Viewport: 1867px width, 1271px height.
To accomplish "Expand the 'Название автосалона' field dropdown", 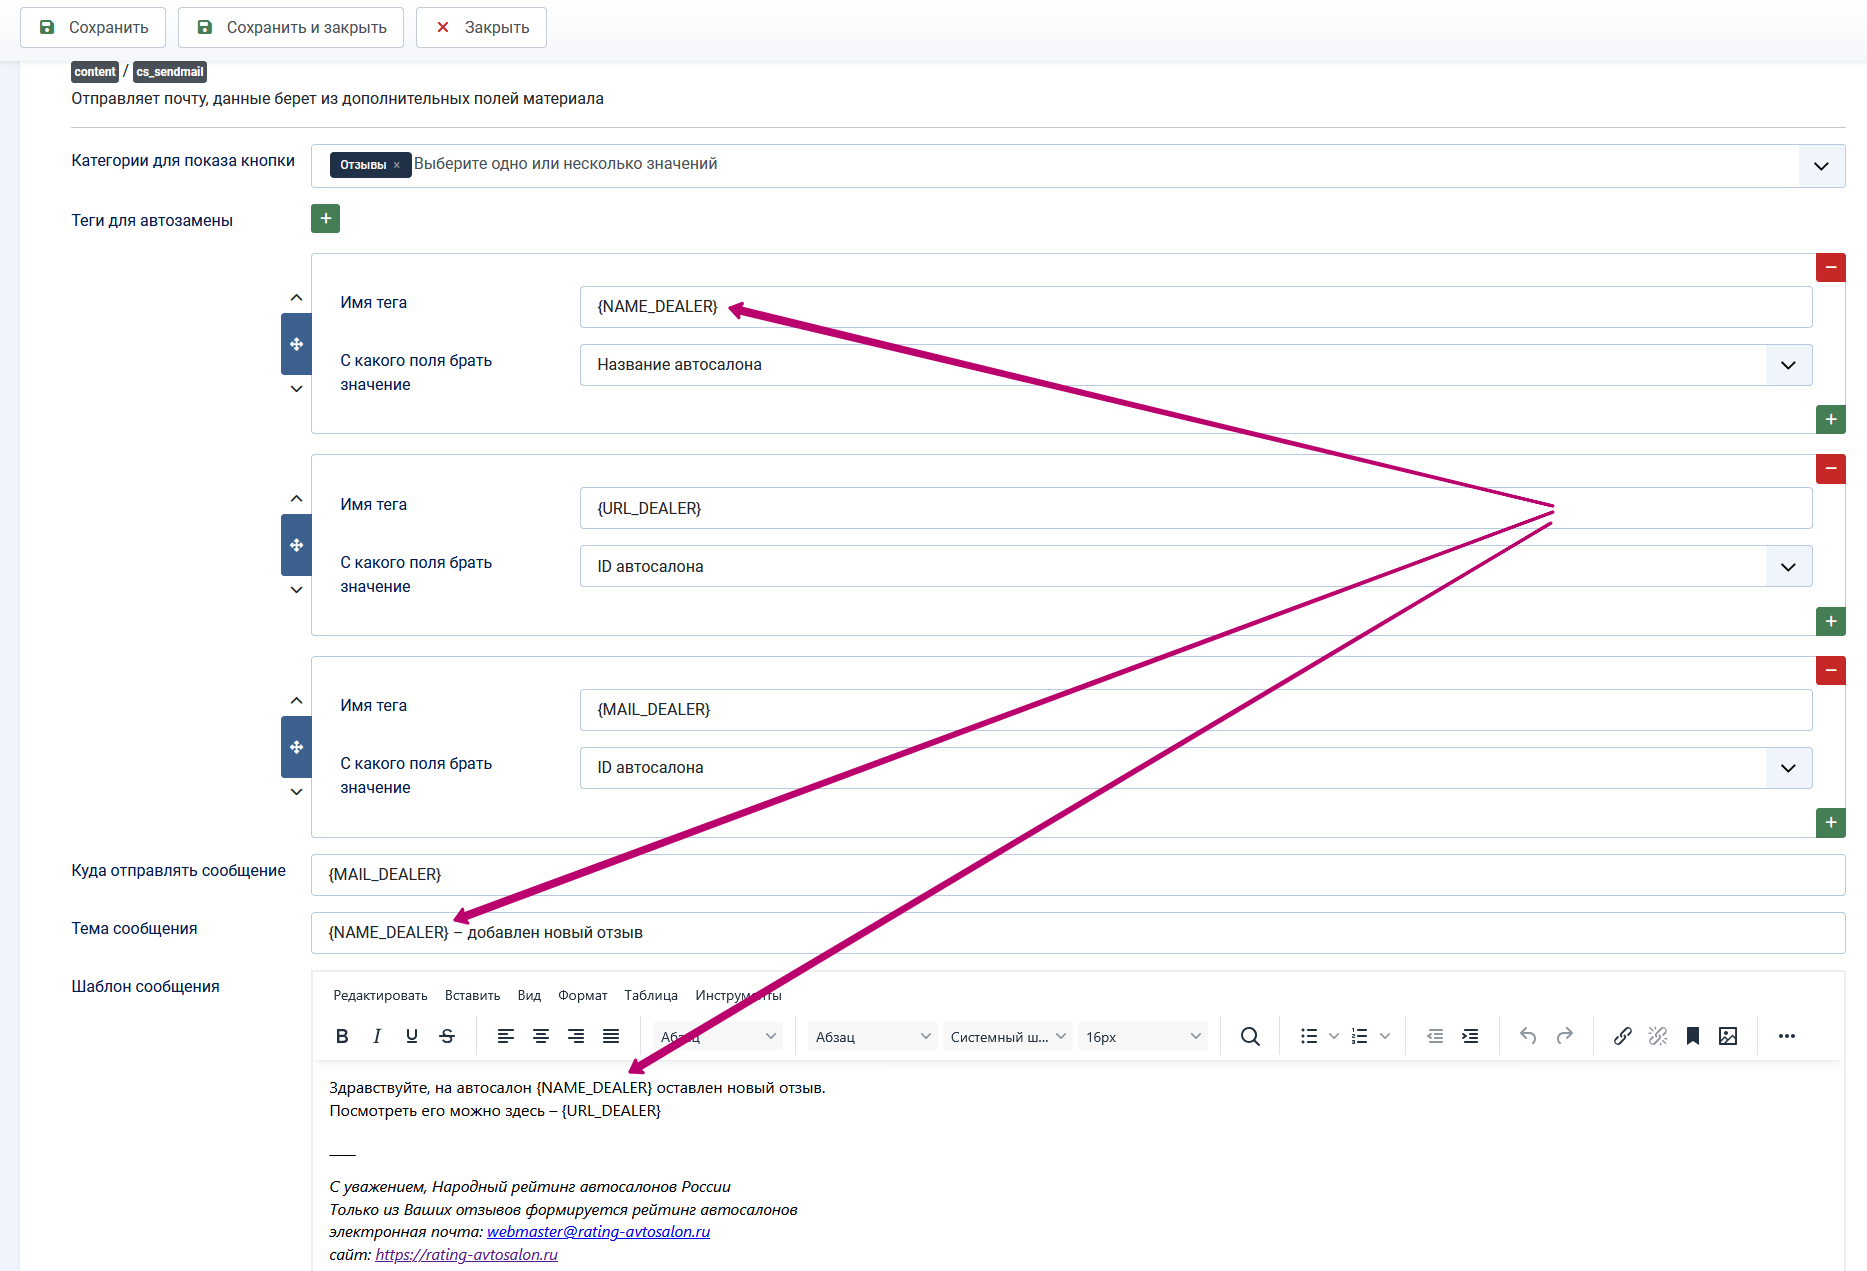I will pyautogui.click(x=1789, y=365).
